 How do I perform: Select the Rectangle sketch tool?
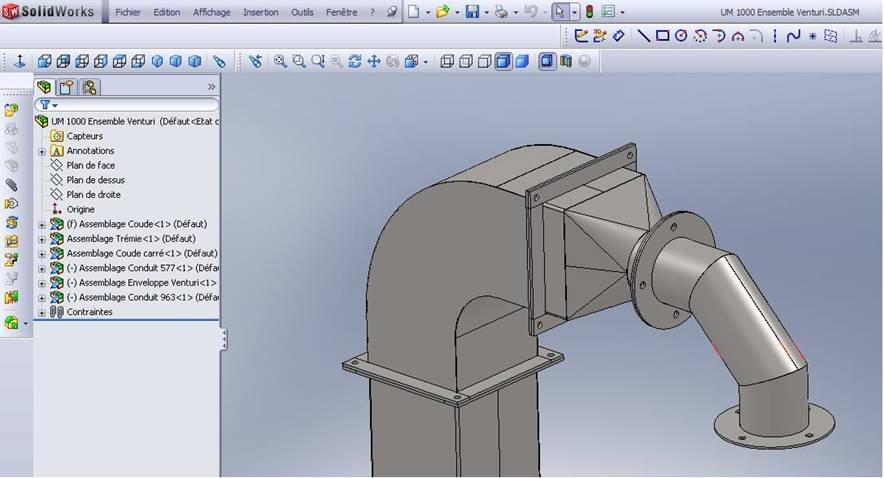662,36
